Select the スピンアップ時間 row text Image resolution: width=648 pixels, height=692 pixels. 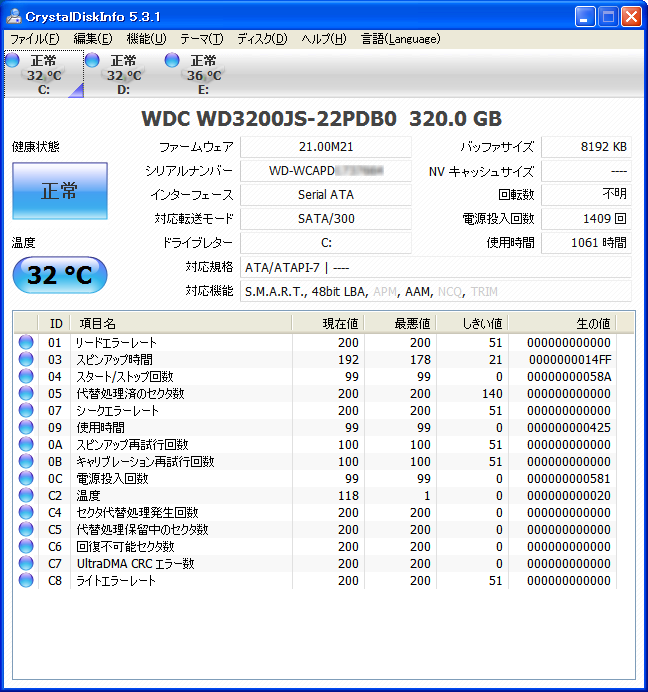(x=114, y=360)
